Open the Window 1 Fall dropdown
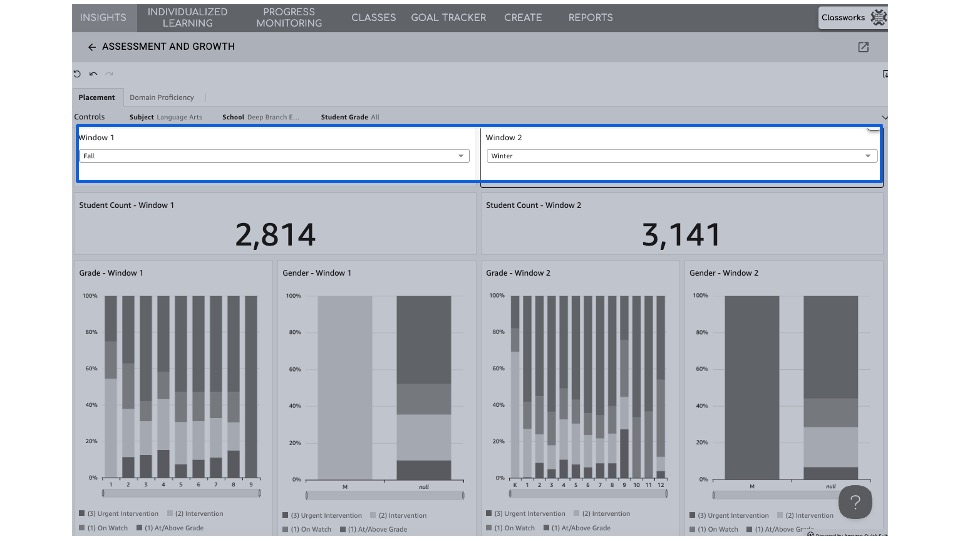Viewport: 960px width, 540px height. [274, 156]
